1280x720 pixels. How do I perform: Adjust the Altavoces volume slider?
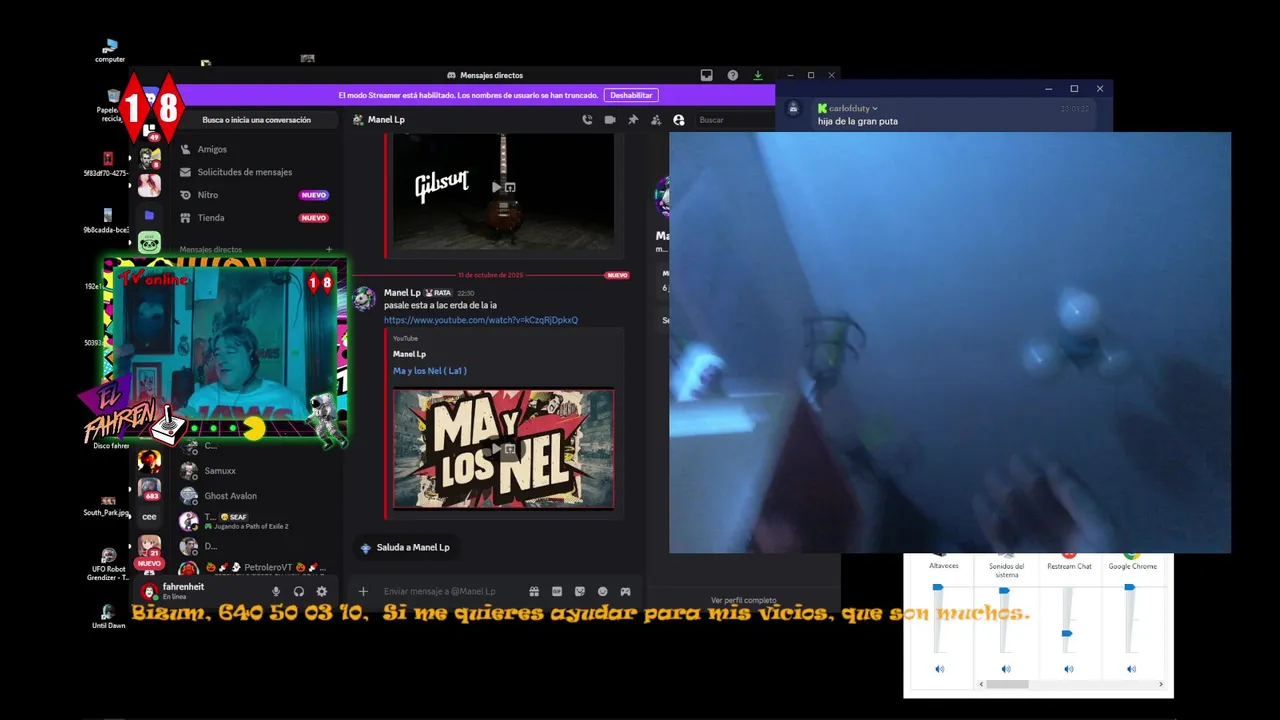click(x=938, y=588)
